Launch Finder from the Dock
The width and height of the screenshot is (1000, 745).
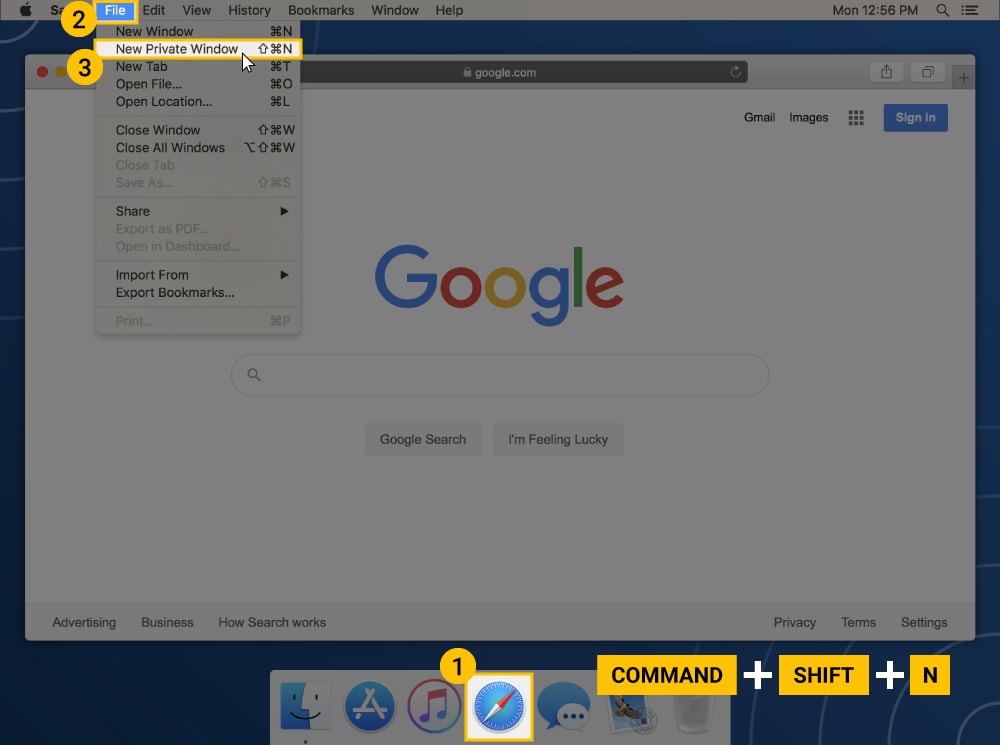tap(305, 707)
